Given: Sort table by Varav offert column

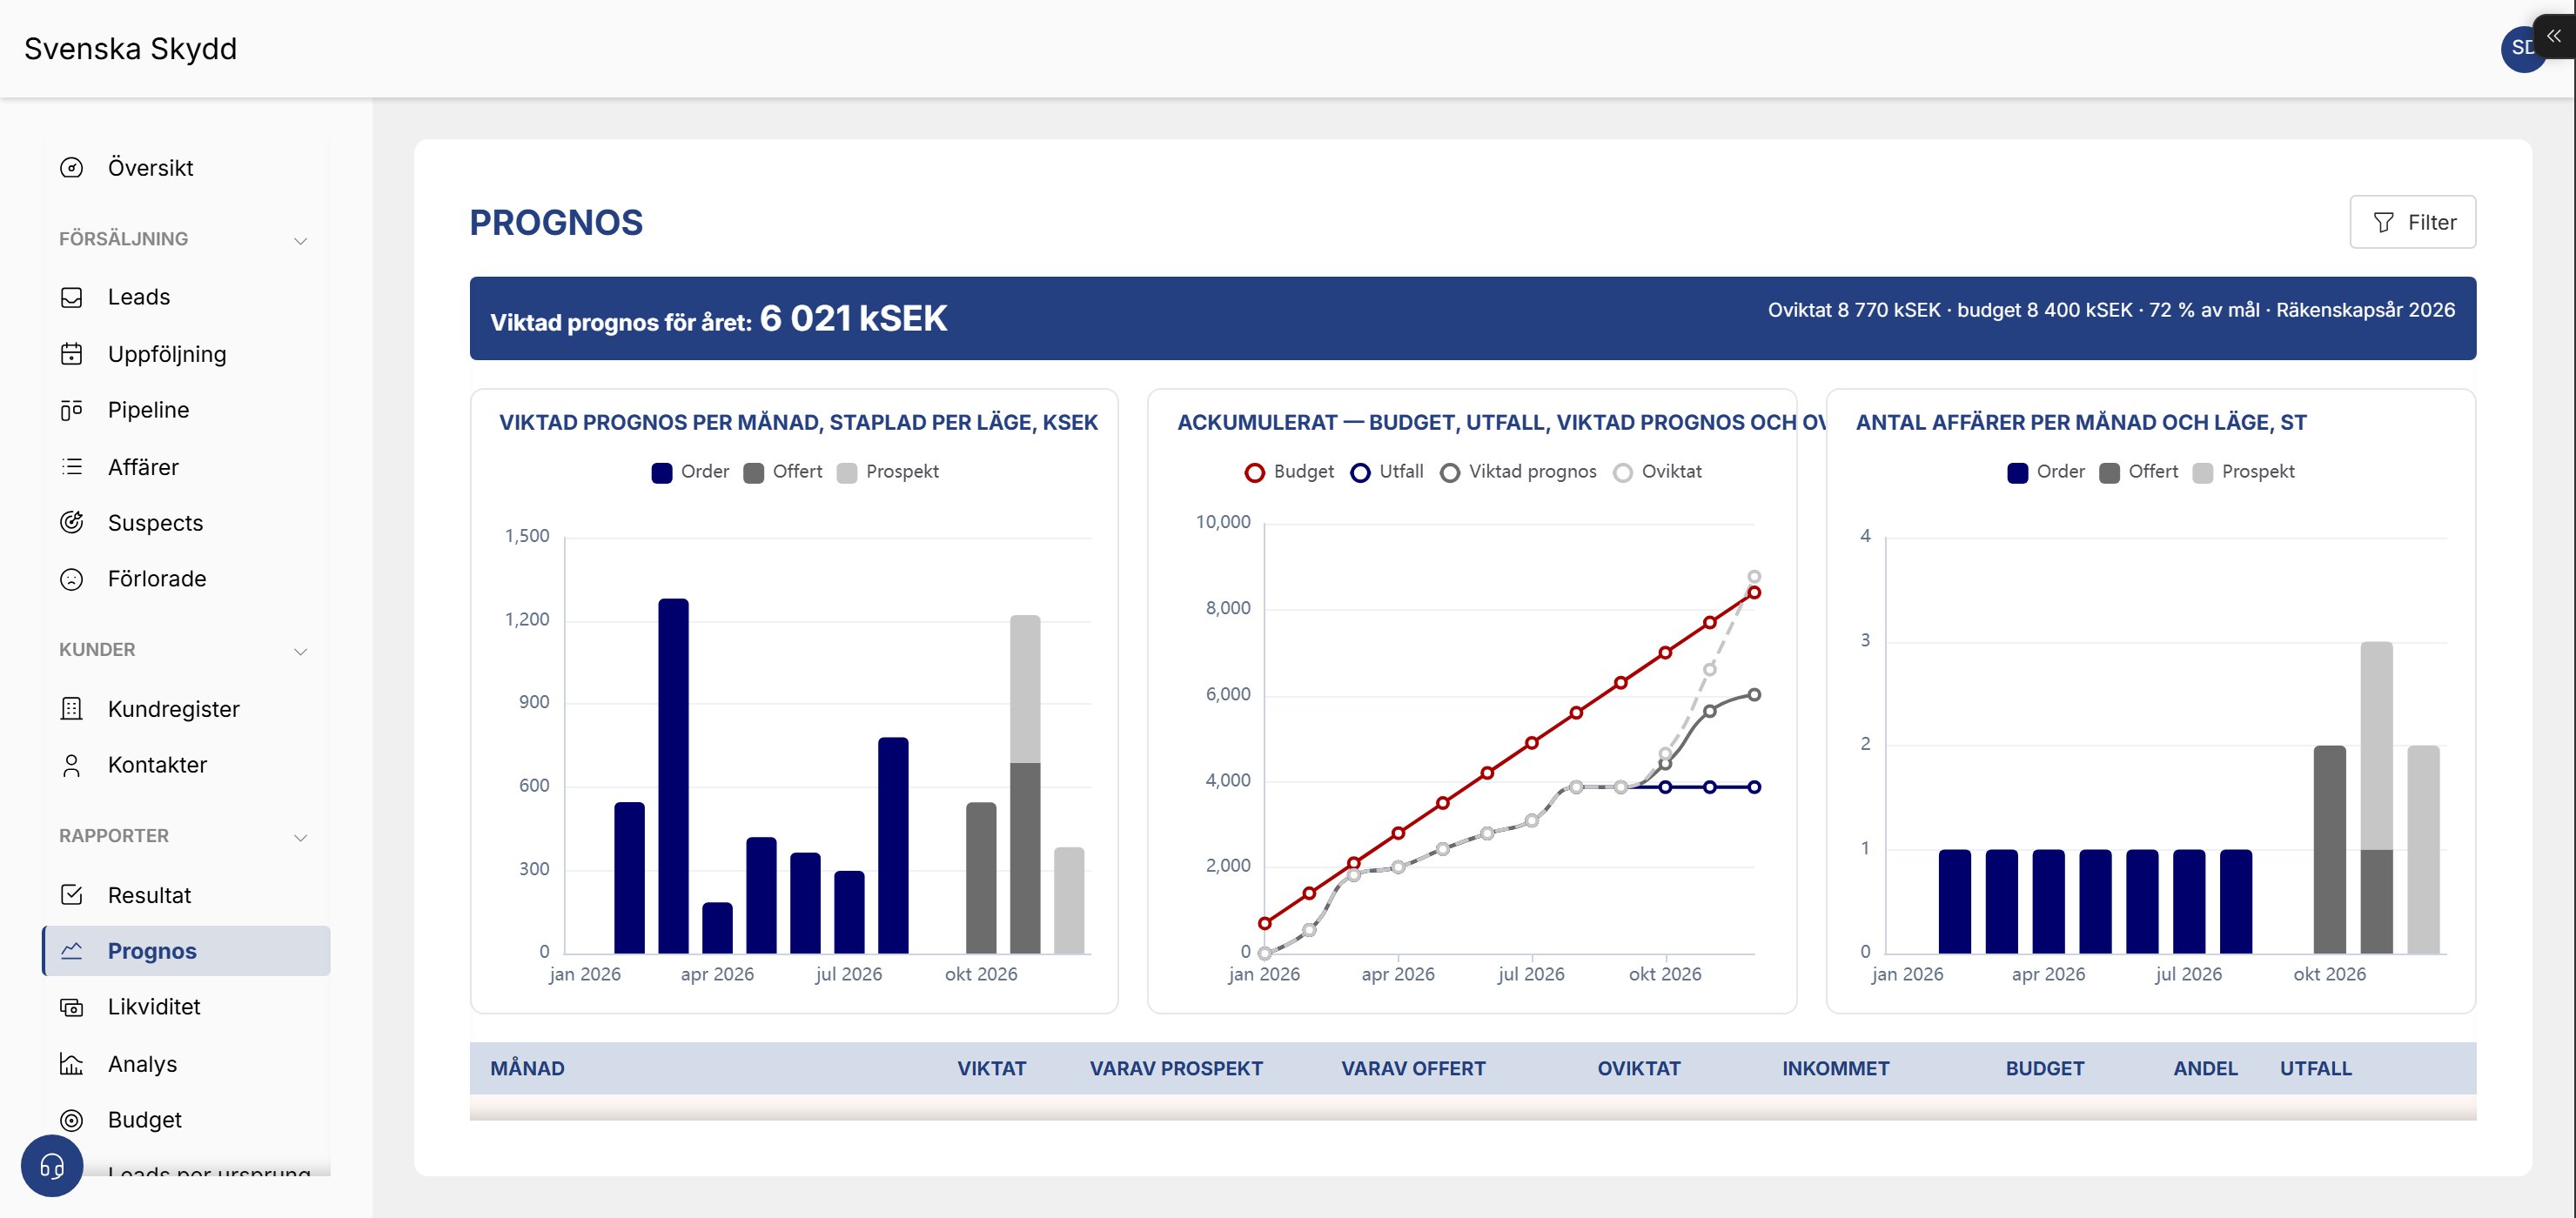Looking at the screenshot, I should 1413,1068.
